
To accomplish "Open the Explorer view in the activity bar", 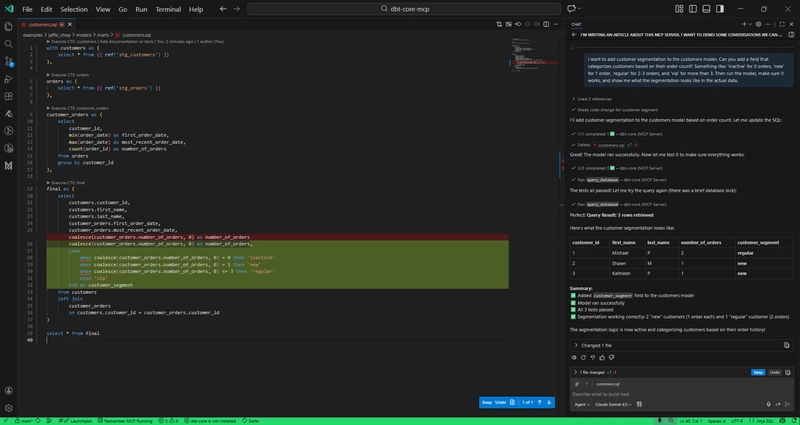I will point(8,27).
